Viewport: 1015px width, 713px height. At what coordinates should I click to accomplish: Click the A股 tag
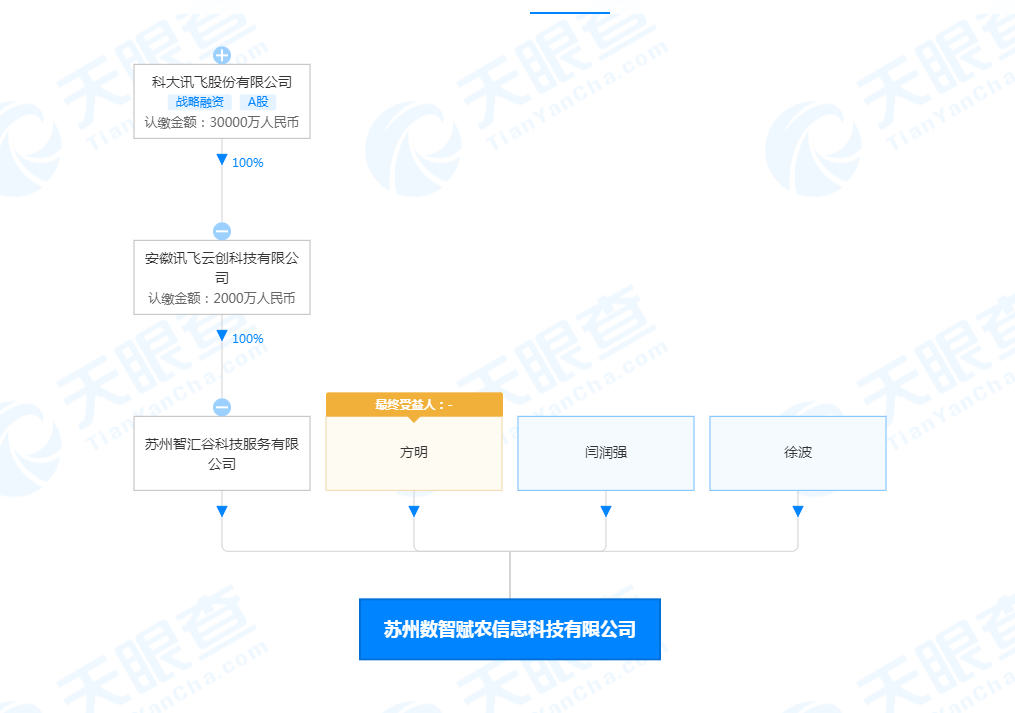[258, 102]
